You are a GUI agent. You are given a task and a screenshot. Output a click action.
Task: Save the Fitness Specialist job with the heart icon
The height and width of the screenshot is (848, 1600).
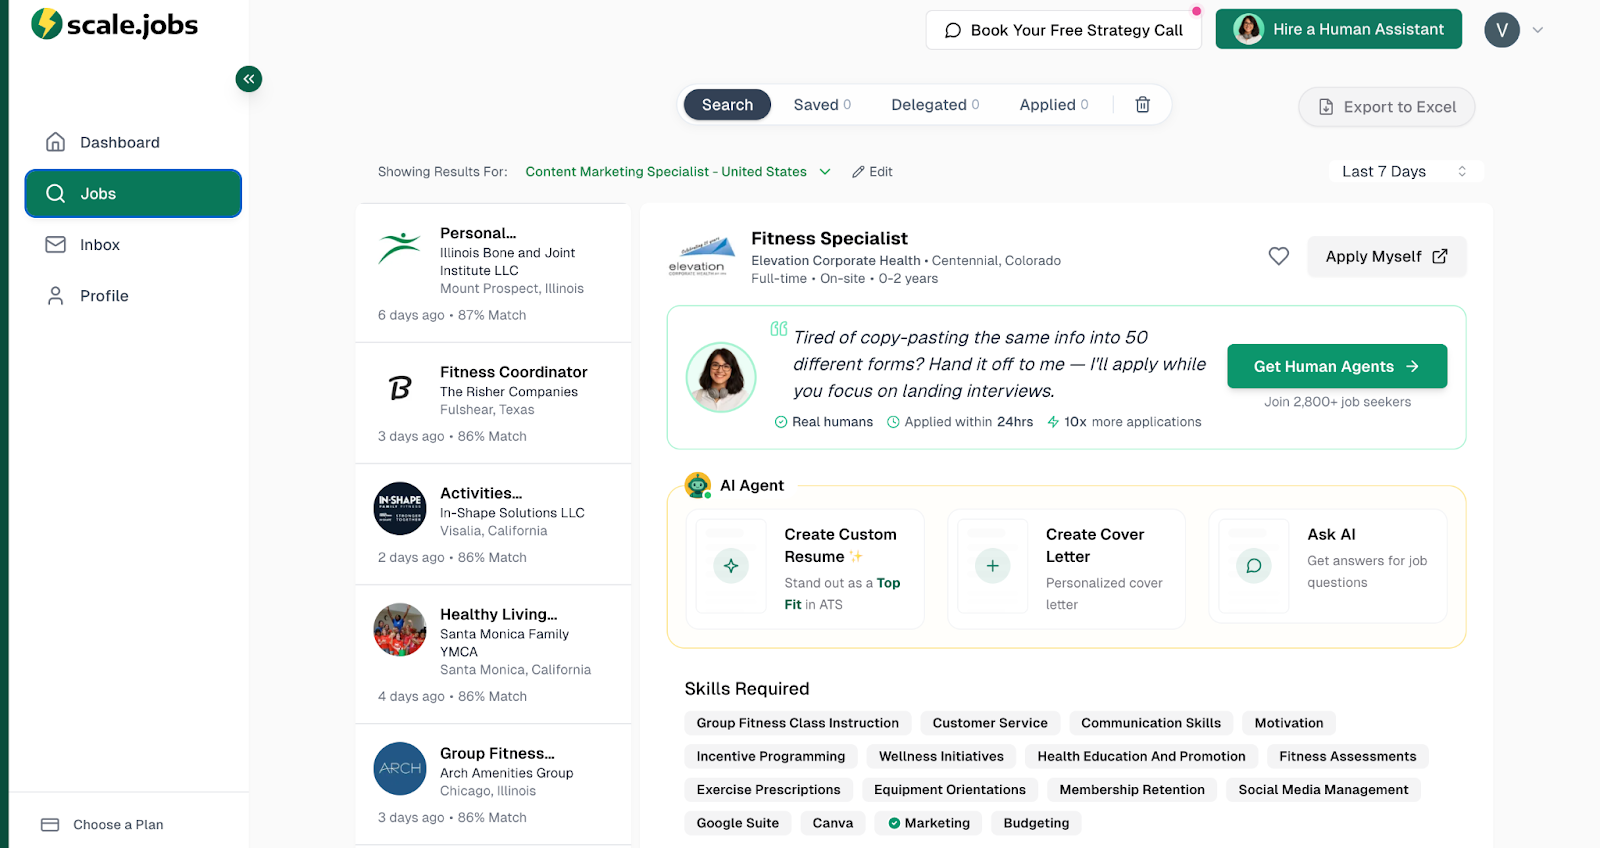tap(1278, 256)
